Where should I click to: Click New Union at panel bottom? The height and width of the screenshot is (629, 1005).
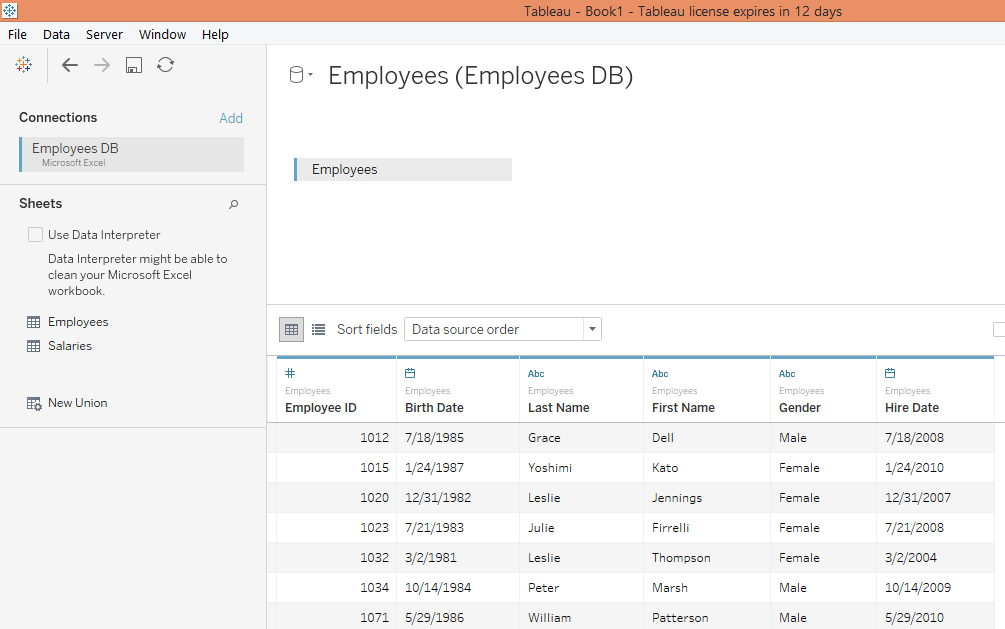(x=76, y=402)
